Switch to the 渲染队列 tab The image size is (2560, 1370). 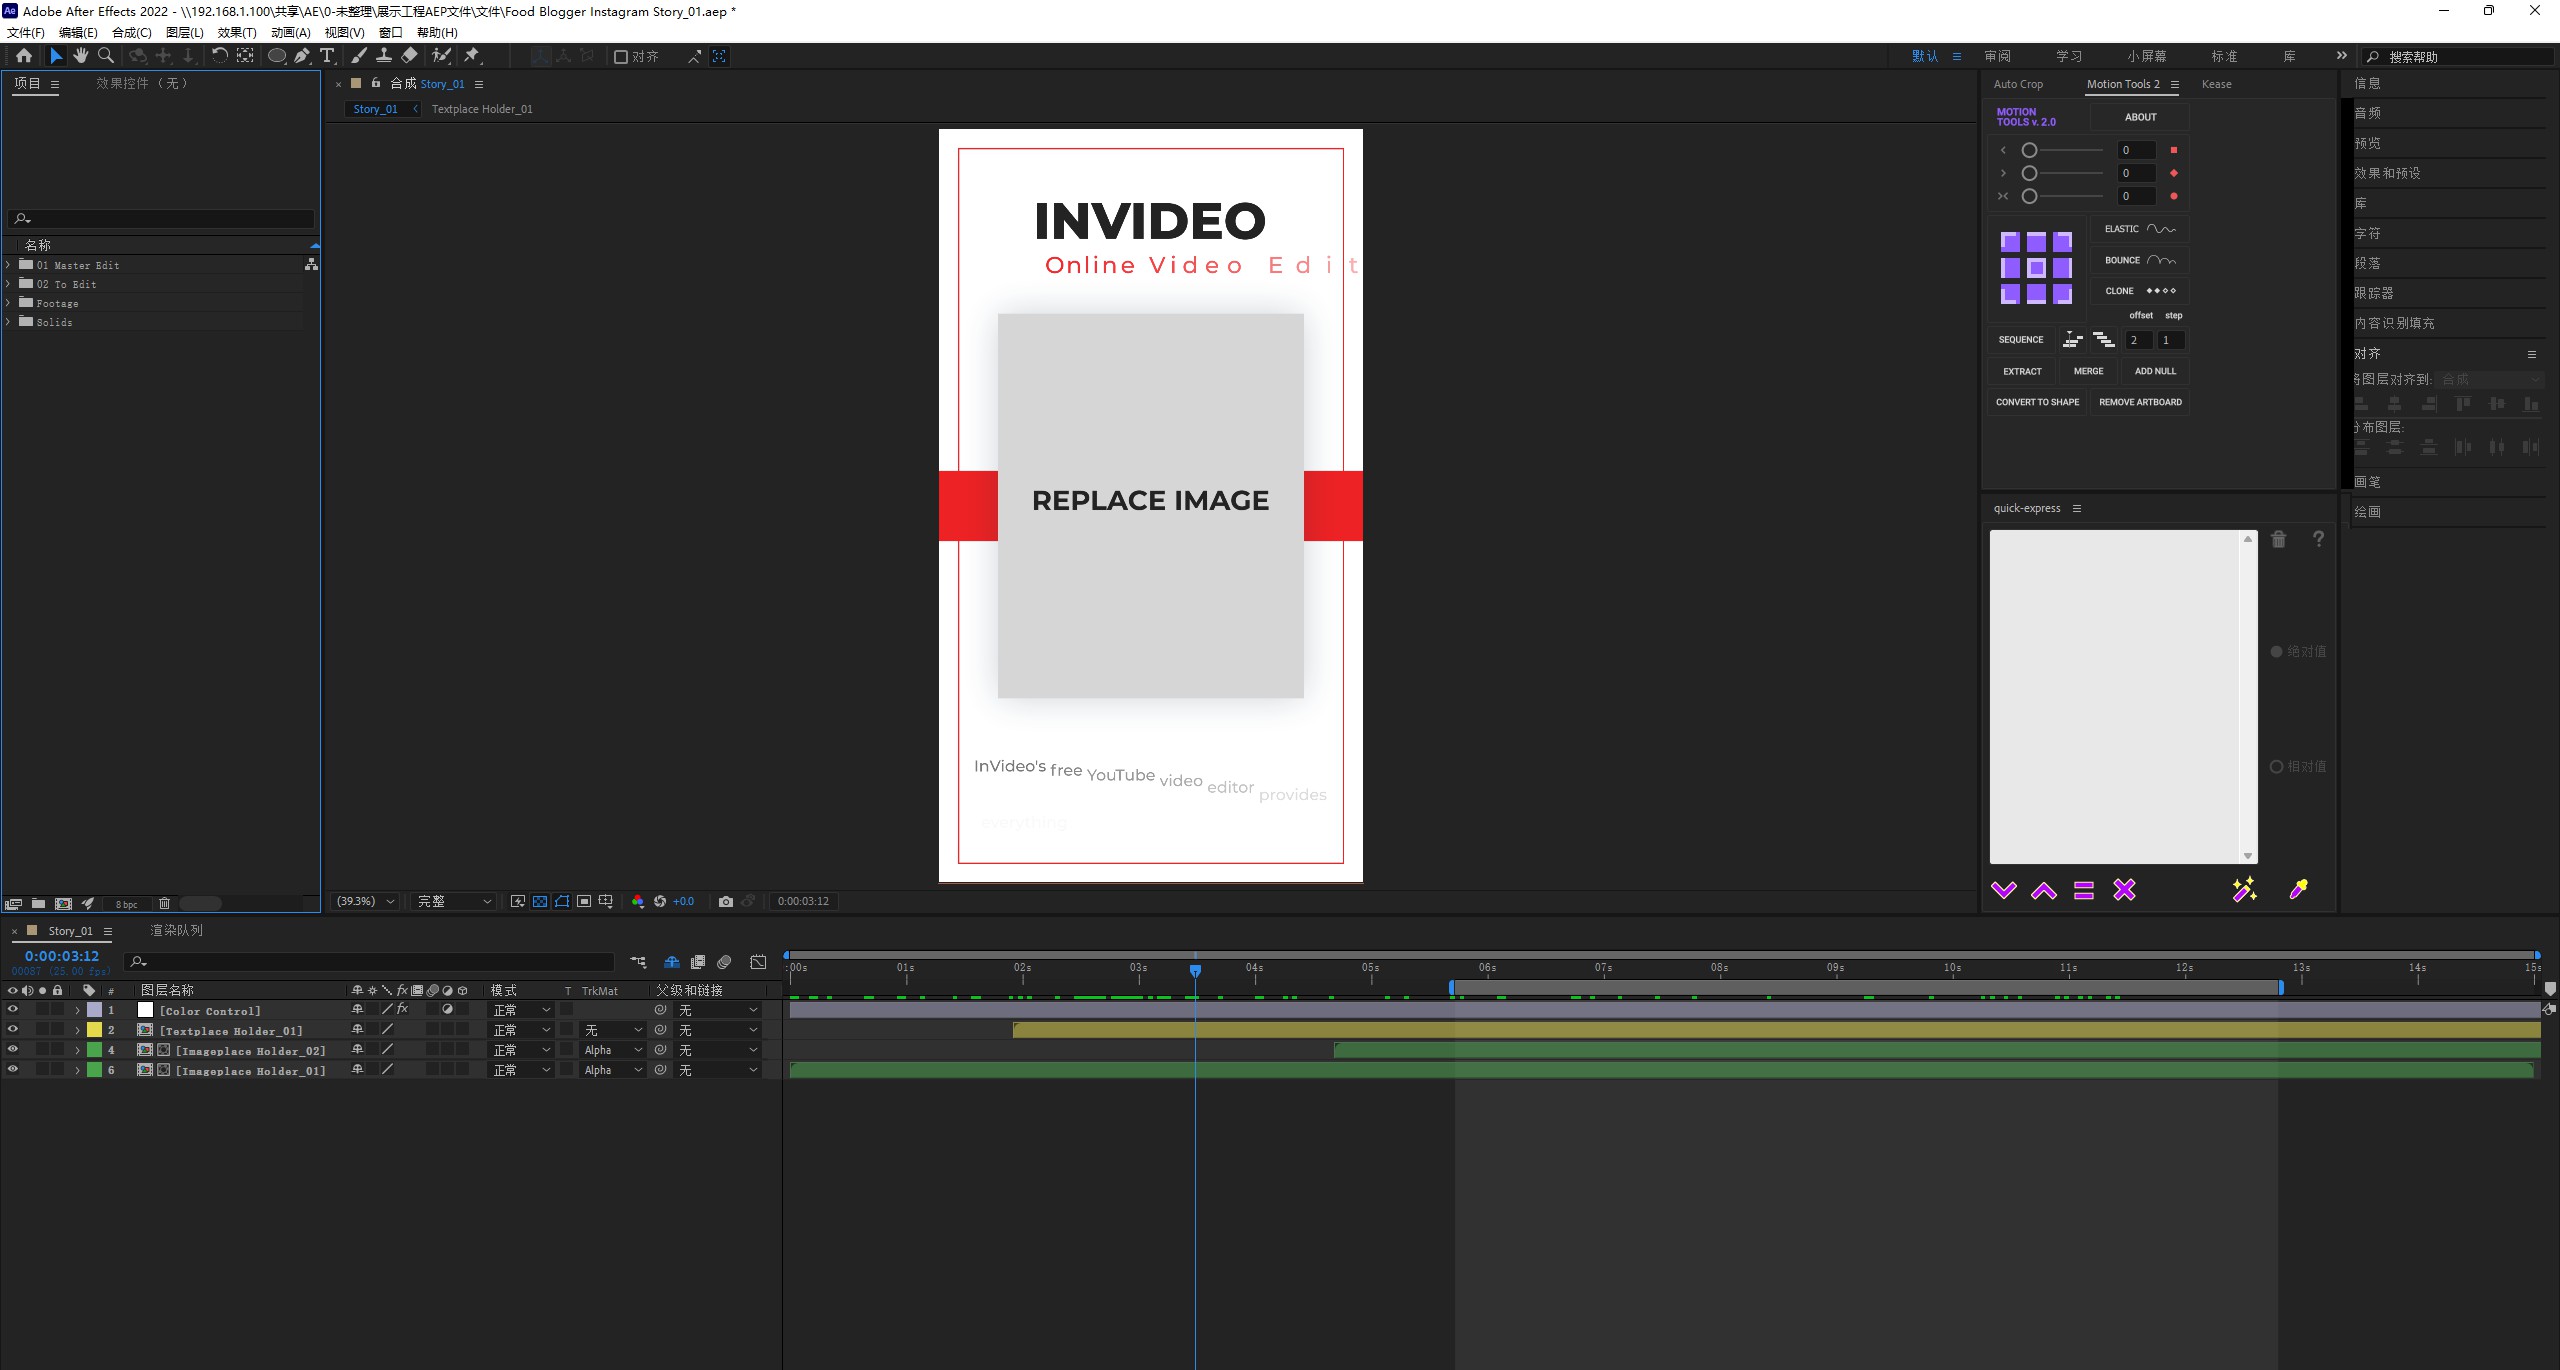pyautogui.click(x=176, y=930)
